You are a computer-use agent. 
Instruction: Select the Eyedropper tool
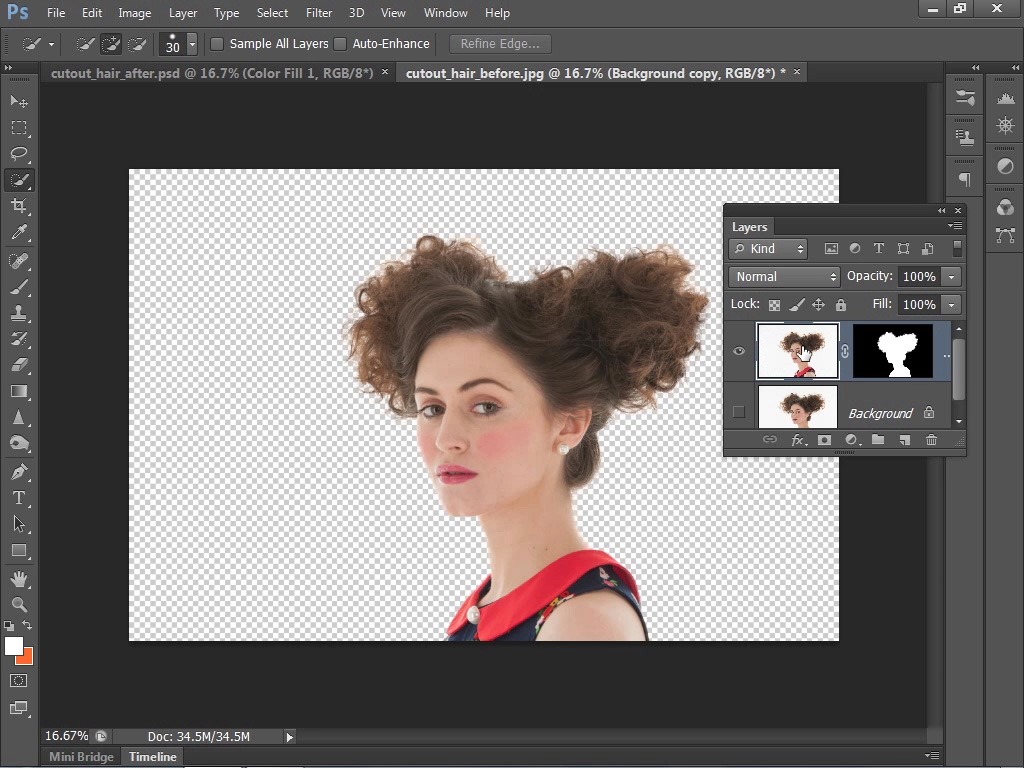point(19,232)
